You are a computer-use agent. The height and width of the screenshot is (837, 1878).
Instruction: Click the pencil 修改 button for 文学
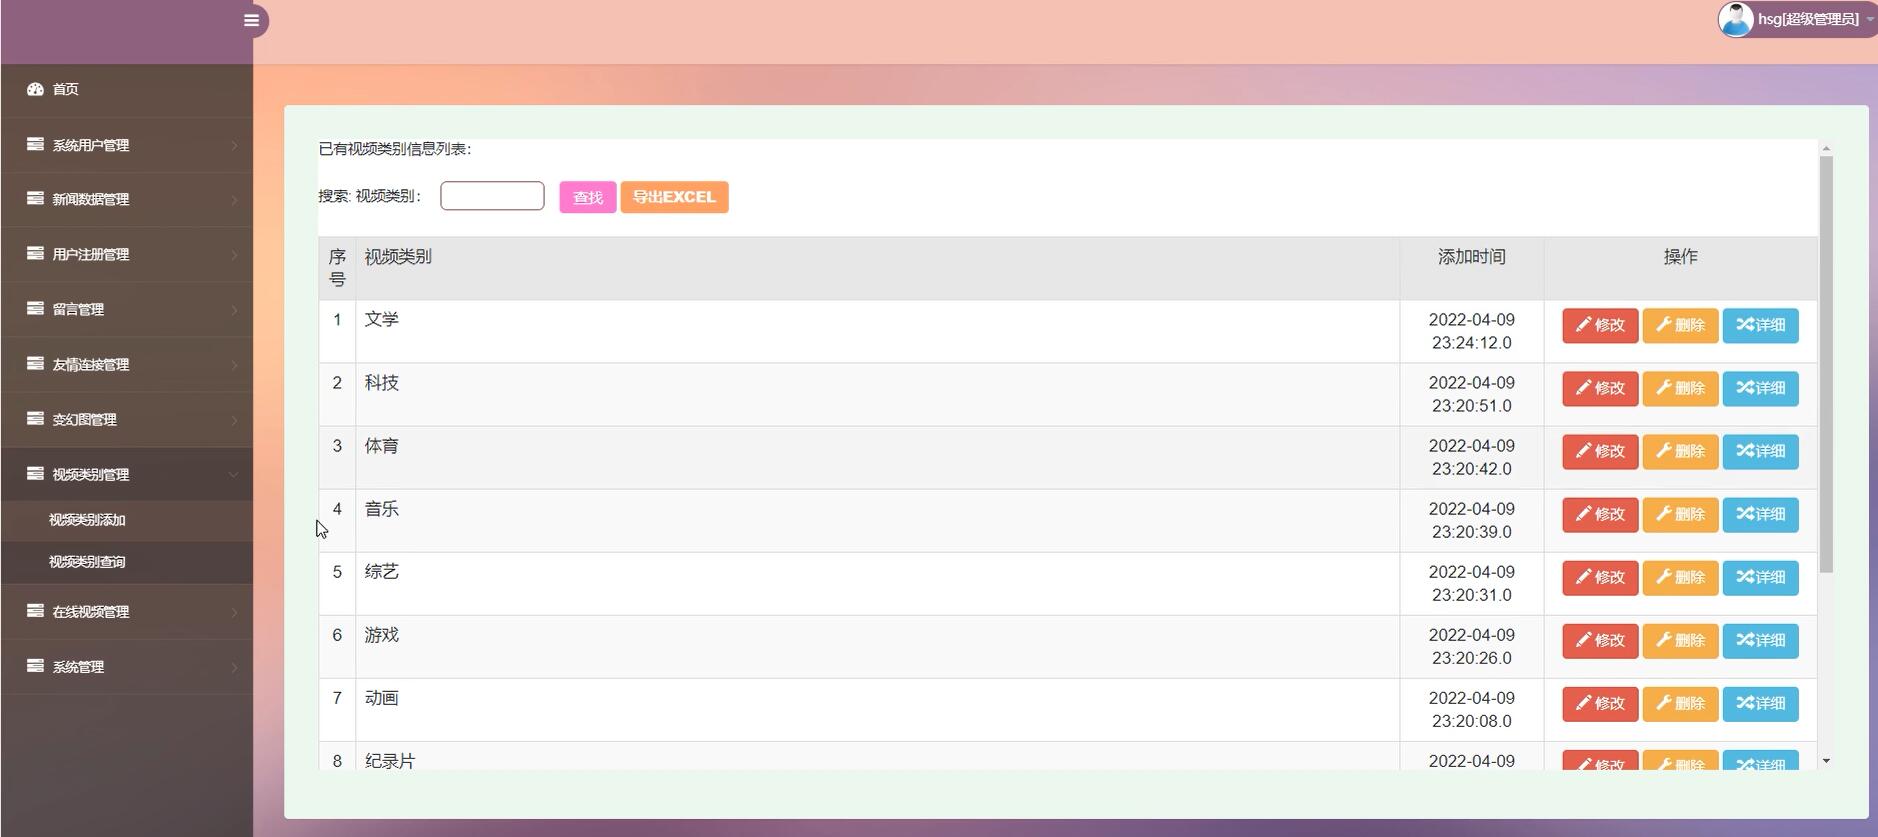click(1600, 325)
